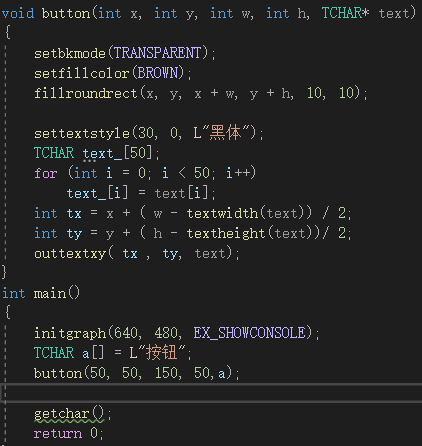Click the fillroundrect function name

click(x=86, y=93)
